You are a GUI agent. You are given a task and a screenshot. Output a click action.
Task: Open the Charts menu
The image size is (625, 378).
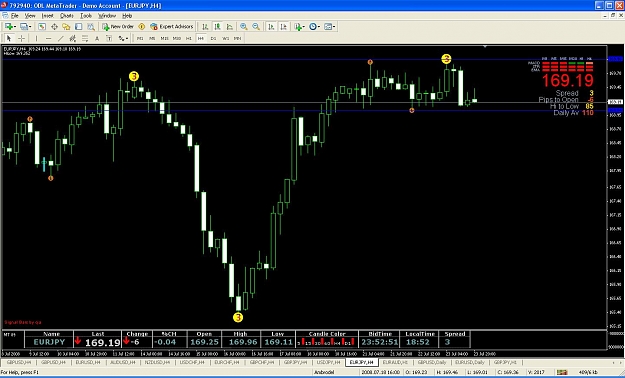[x=67, y=16]
